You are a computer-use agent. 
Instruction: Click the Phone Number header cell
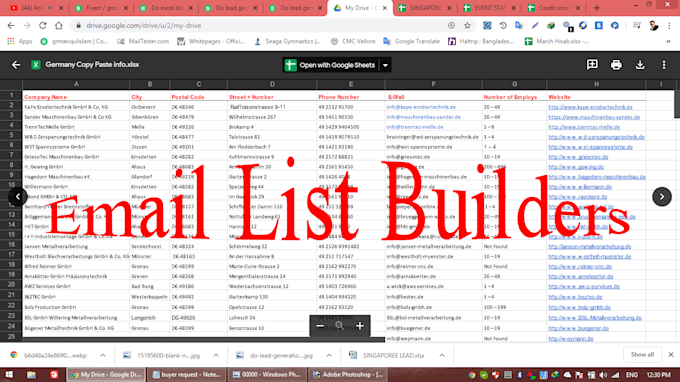coord(351,97)
